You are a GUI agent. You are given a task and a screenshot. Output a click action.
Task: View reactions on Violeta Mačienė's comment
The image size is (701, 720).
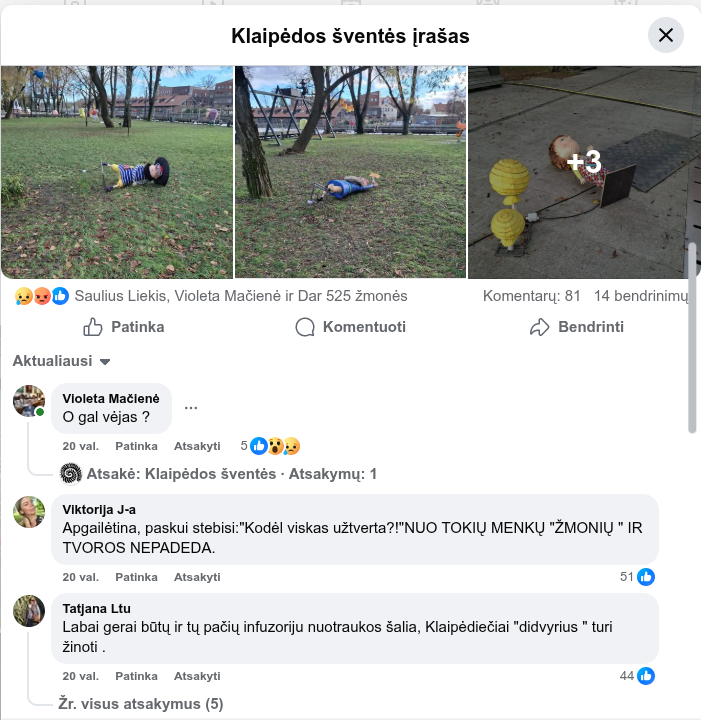270,446
